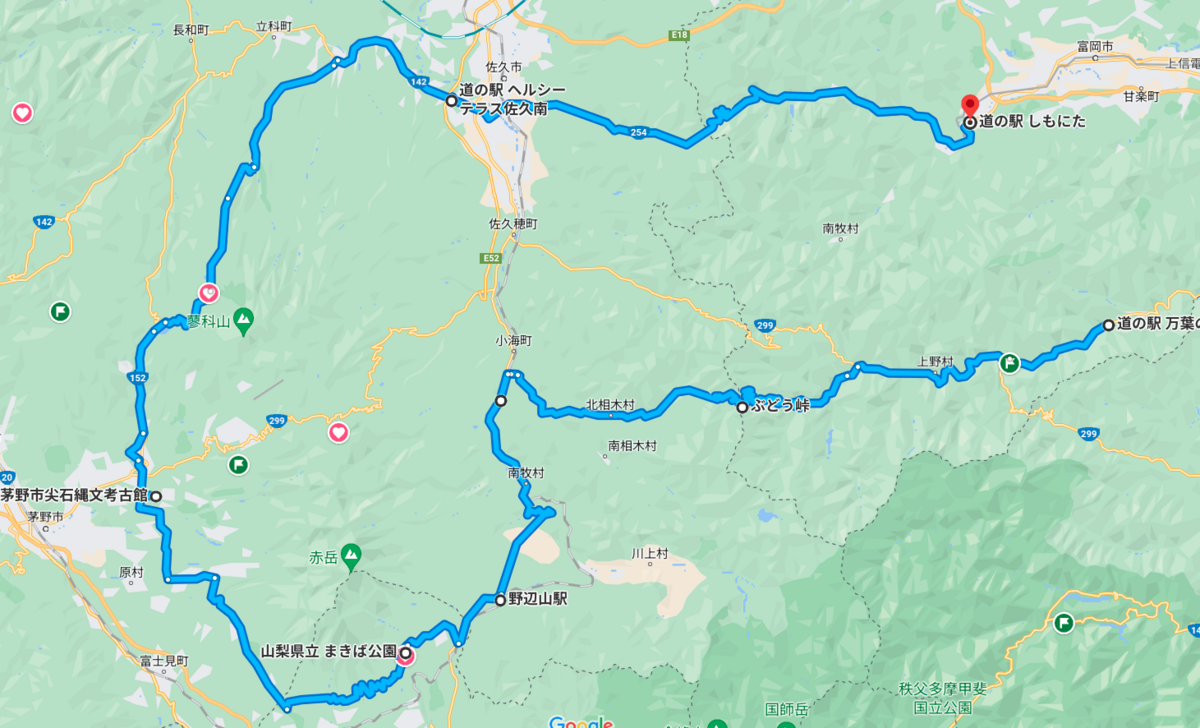
Task: Click the waypoint at 道の駅 ヘルシーテラス佐久南
Action: pos(451,101)
